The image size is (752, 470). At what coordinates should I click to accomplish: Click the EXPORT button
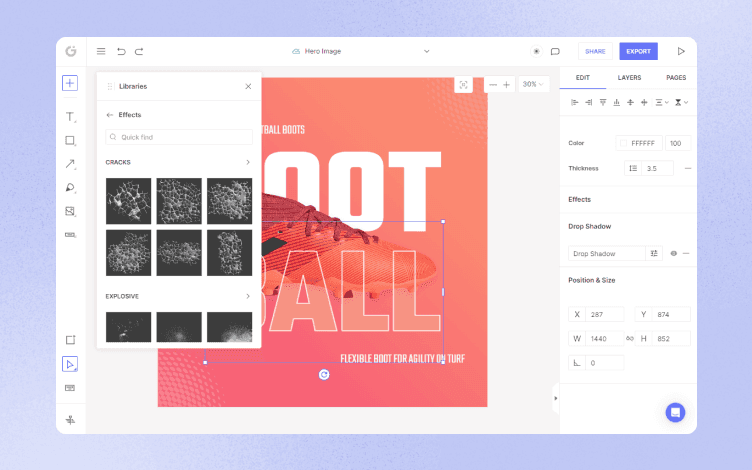[638, 51]
